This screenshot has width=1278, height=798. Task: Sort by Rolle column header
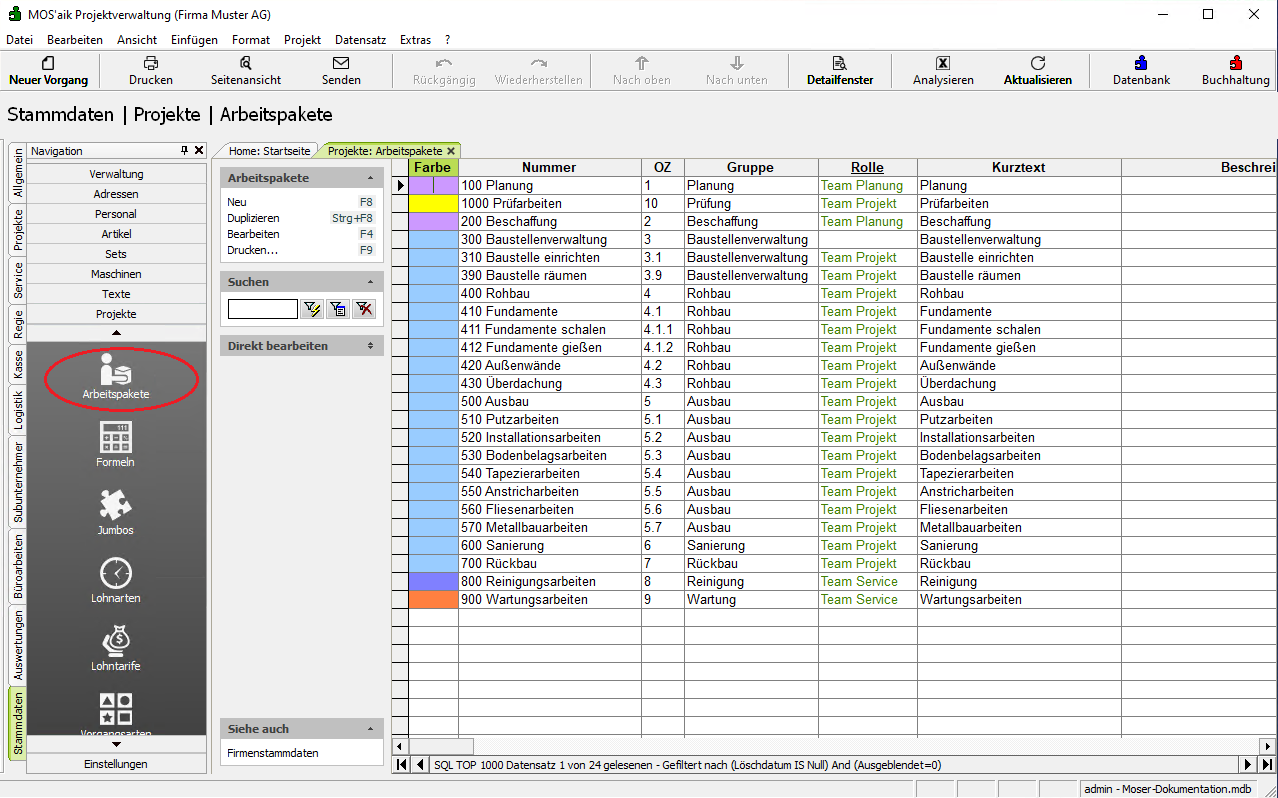867,167
